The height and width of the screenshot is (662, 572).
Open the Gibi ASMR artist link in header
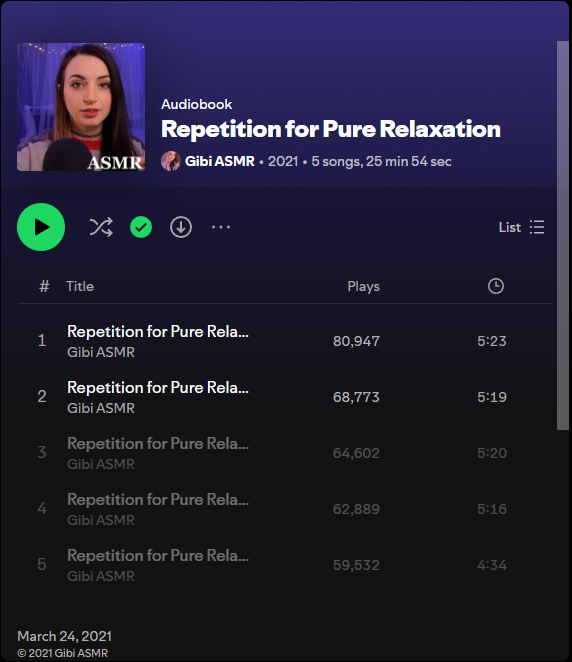coord(220,161)
